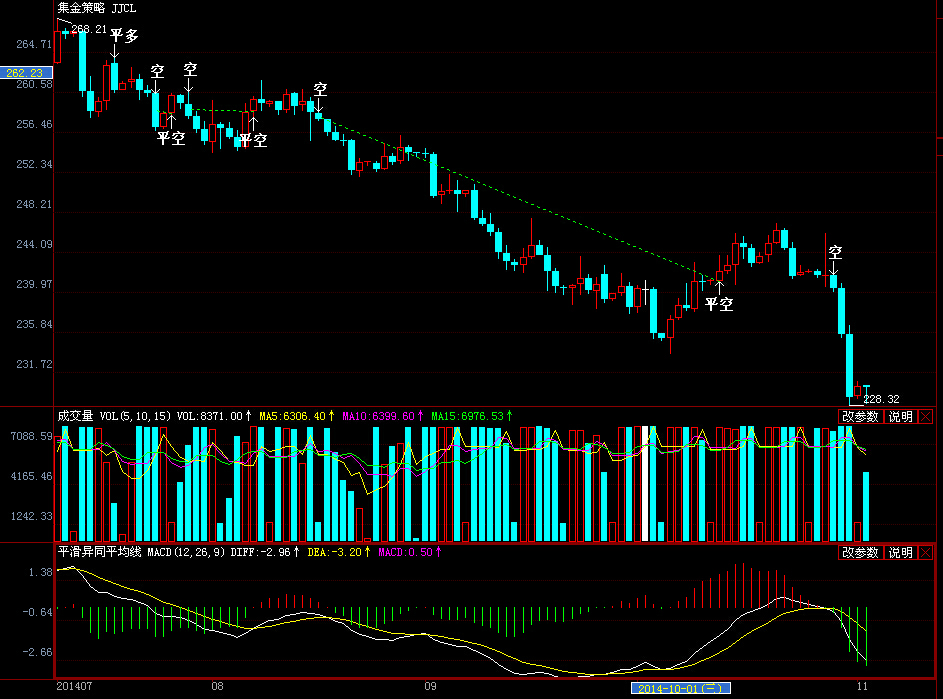Click the MA15:6976.53 value
943x699 pixels.
467,416
